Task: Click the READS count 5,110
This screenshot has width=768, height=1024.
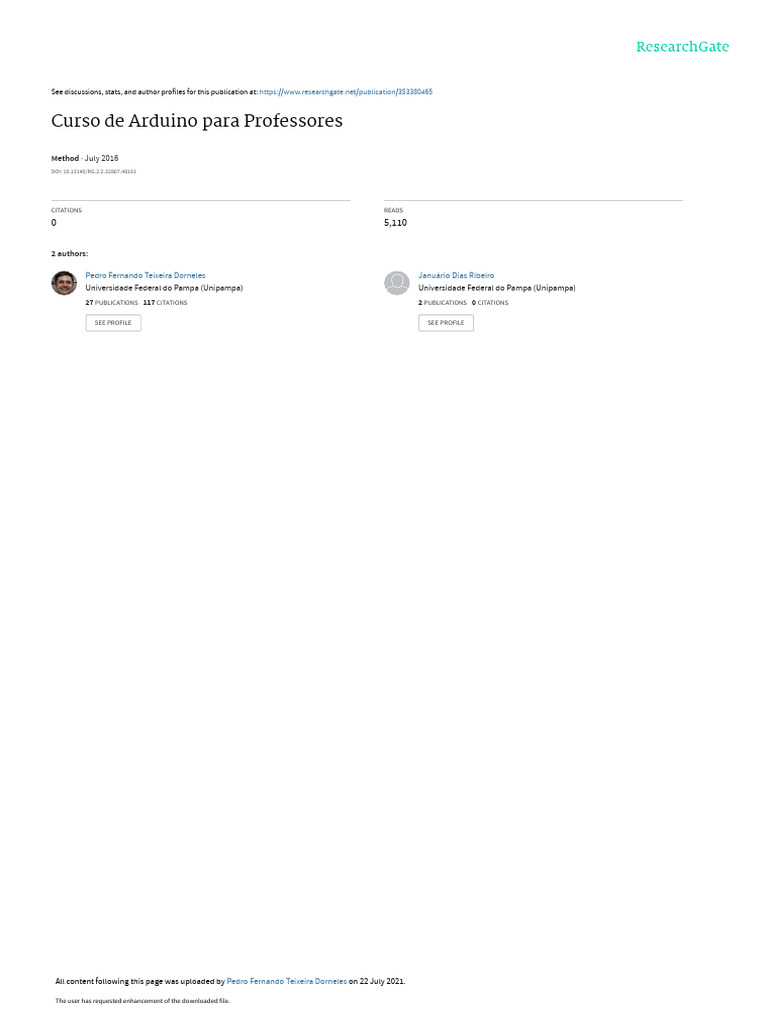Action: (x=395, y=223)
